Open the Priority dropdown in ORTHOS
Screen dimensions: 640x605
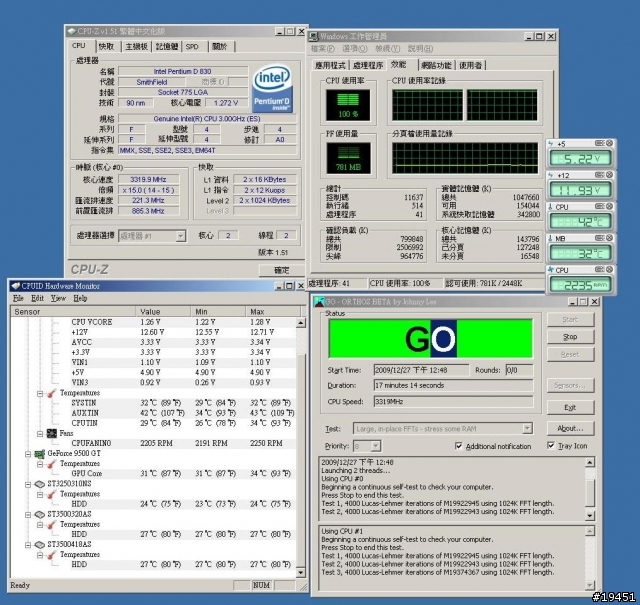click(376, 446)
